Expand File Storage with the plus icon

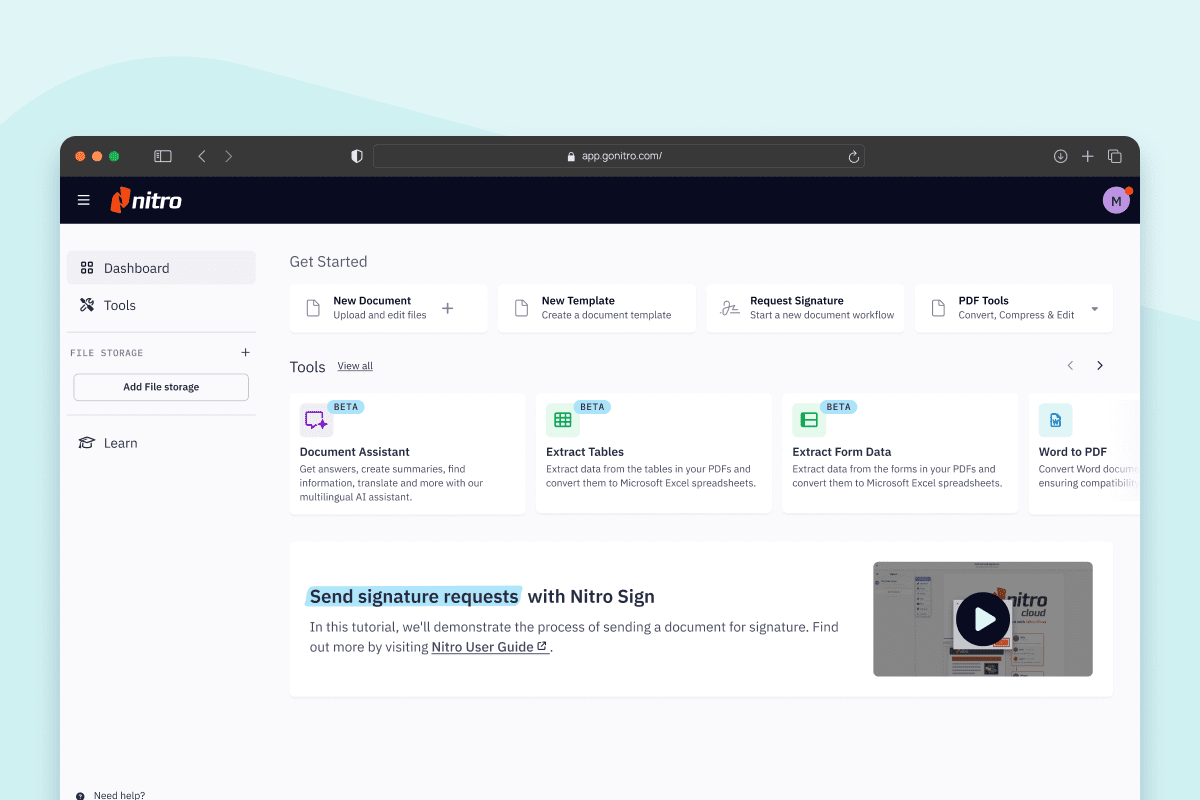pos(245,352)
